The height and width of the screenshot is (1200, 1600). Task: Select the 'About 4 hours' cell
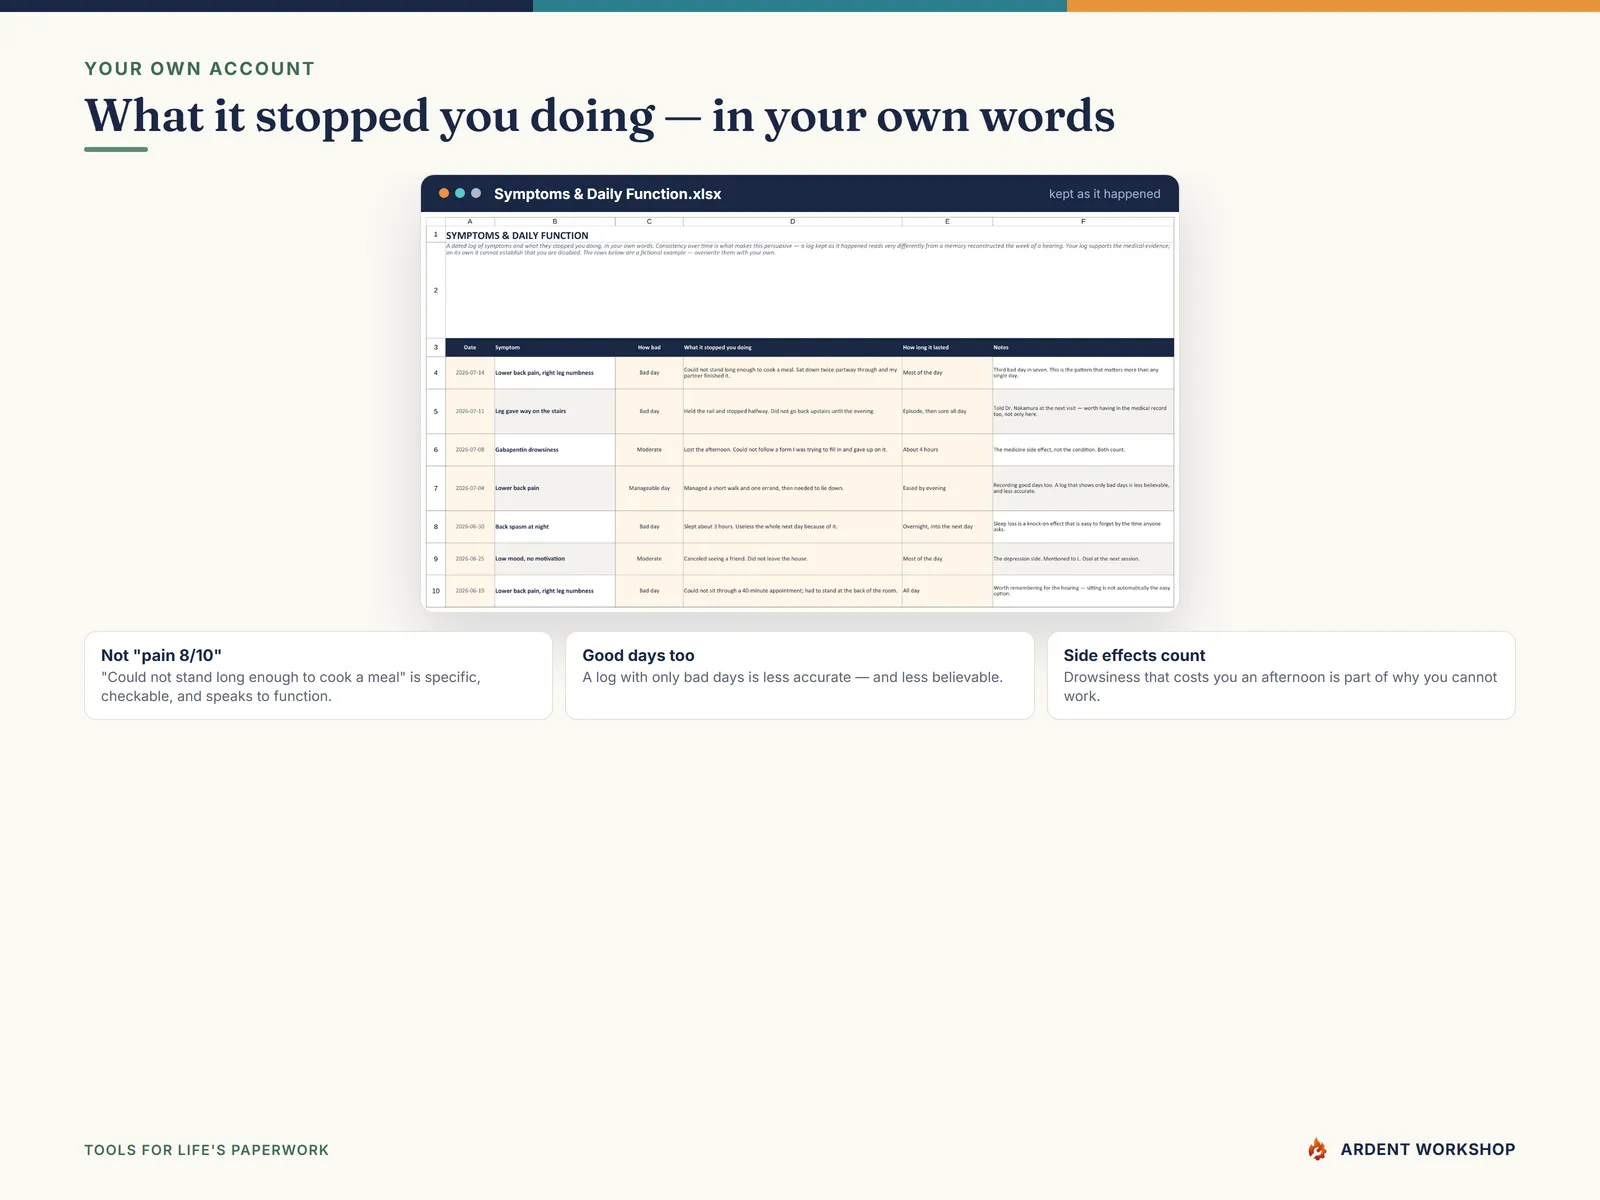(x=947, y=450)
